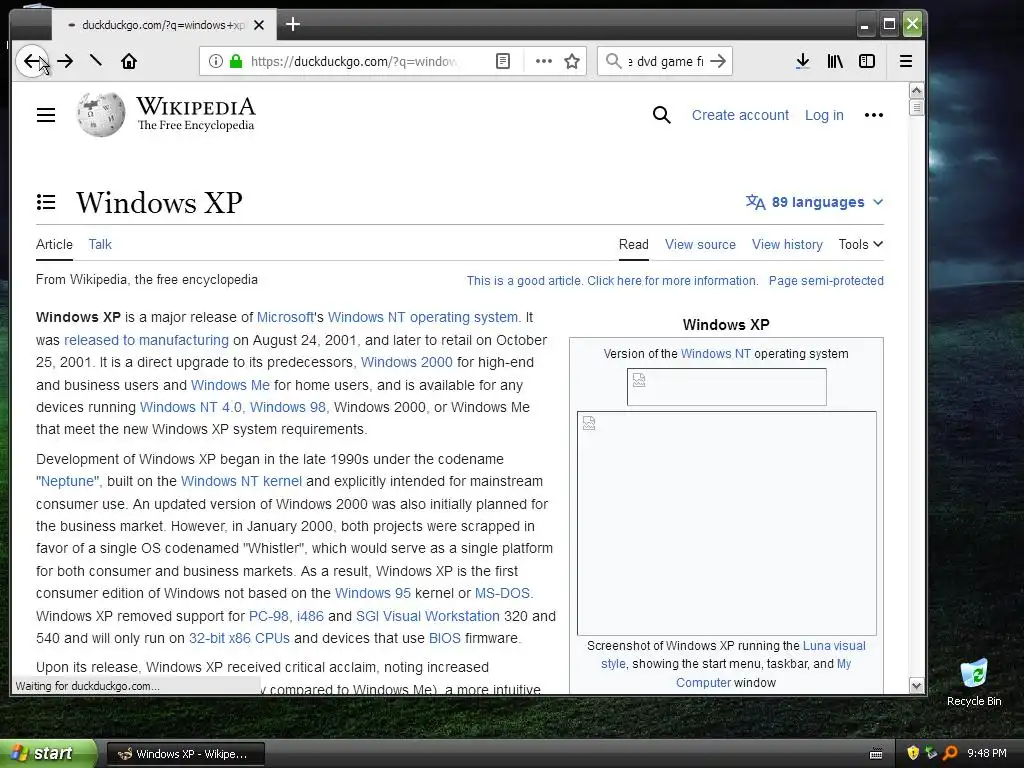Follow the BIOS link
The image size is (1024, 768).
(445, 639)
